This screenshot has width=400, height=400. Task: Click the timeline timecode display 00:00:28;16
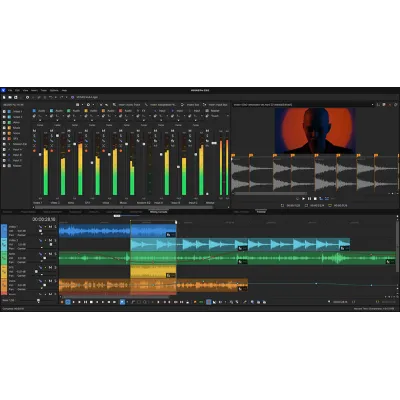[44, 219]
